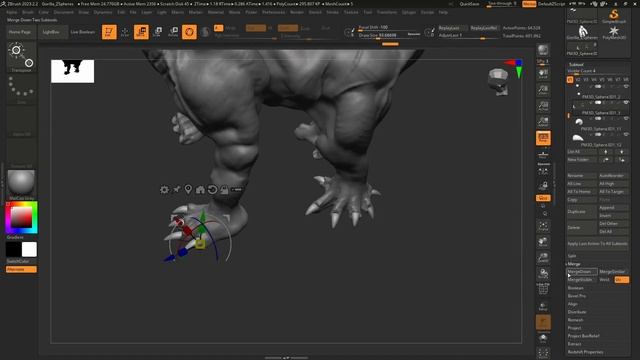Toggle the orange Perspective button on right shelf

coord(543,138)
